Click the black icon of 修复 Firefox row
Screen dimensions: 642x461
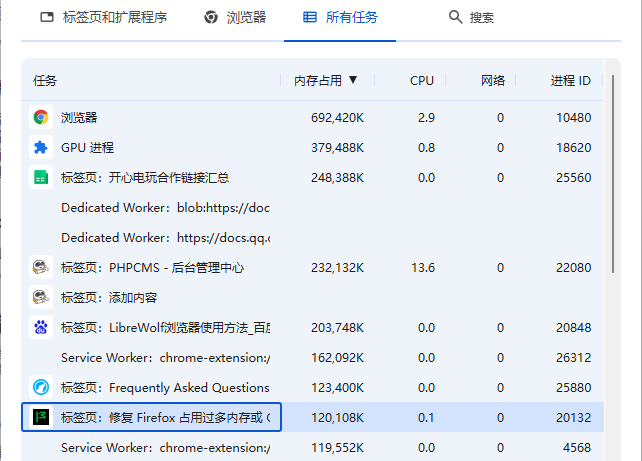pyautogui.click(x=41, y=418)
